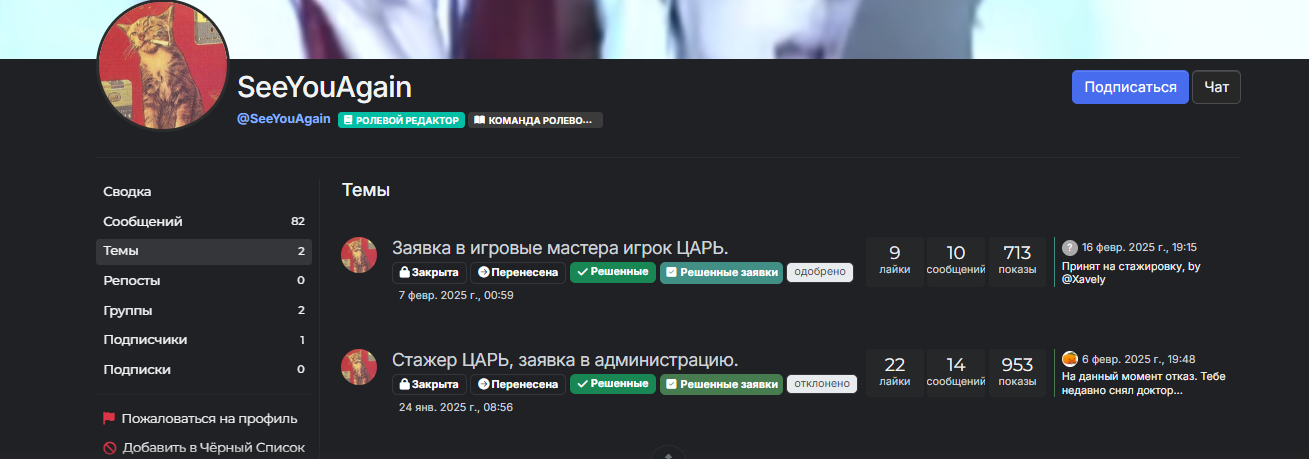The width and height of the screenshot is (1309, 459).
Task: Open topic 'Стажер ЦАРЬ, заявка в администрацию'
Action: [565, 360]
